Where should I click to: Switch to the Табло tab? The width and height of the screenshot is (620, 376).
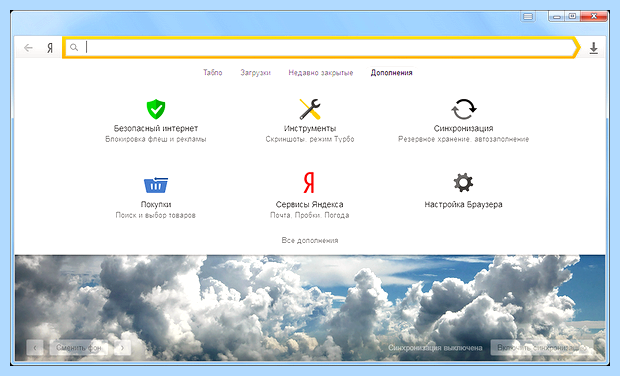click(x=213, y=72)
